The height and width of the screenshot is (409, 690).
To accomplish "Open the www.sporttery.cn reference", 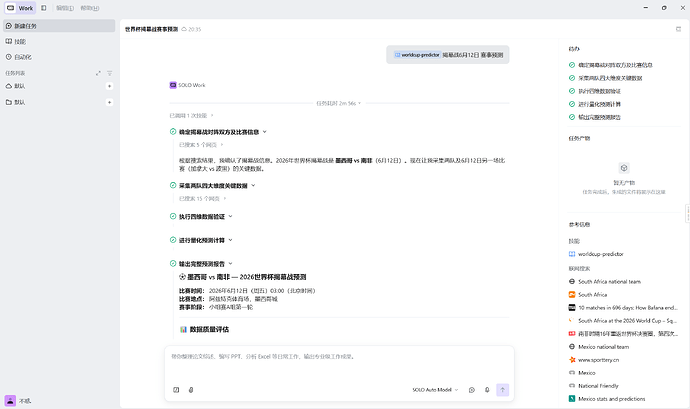I will tap(594, 360).
